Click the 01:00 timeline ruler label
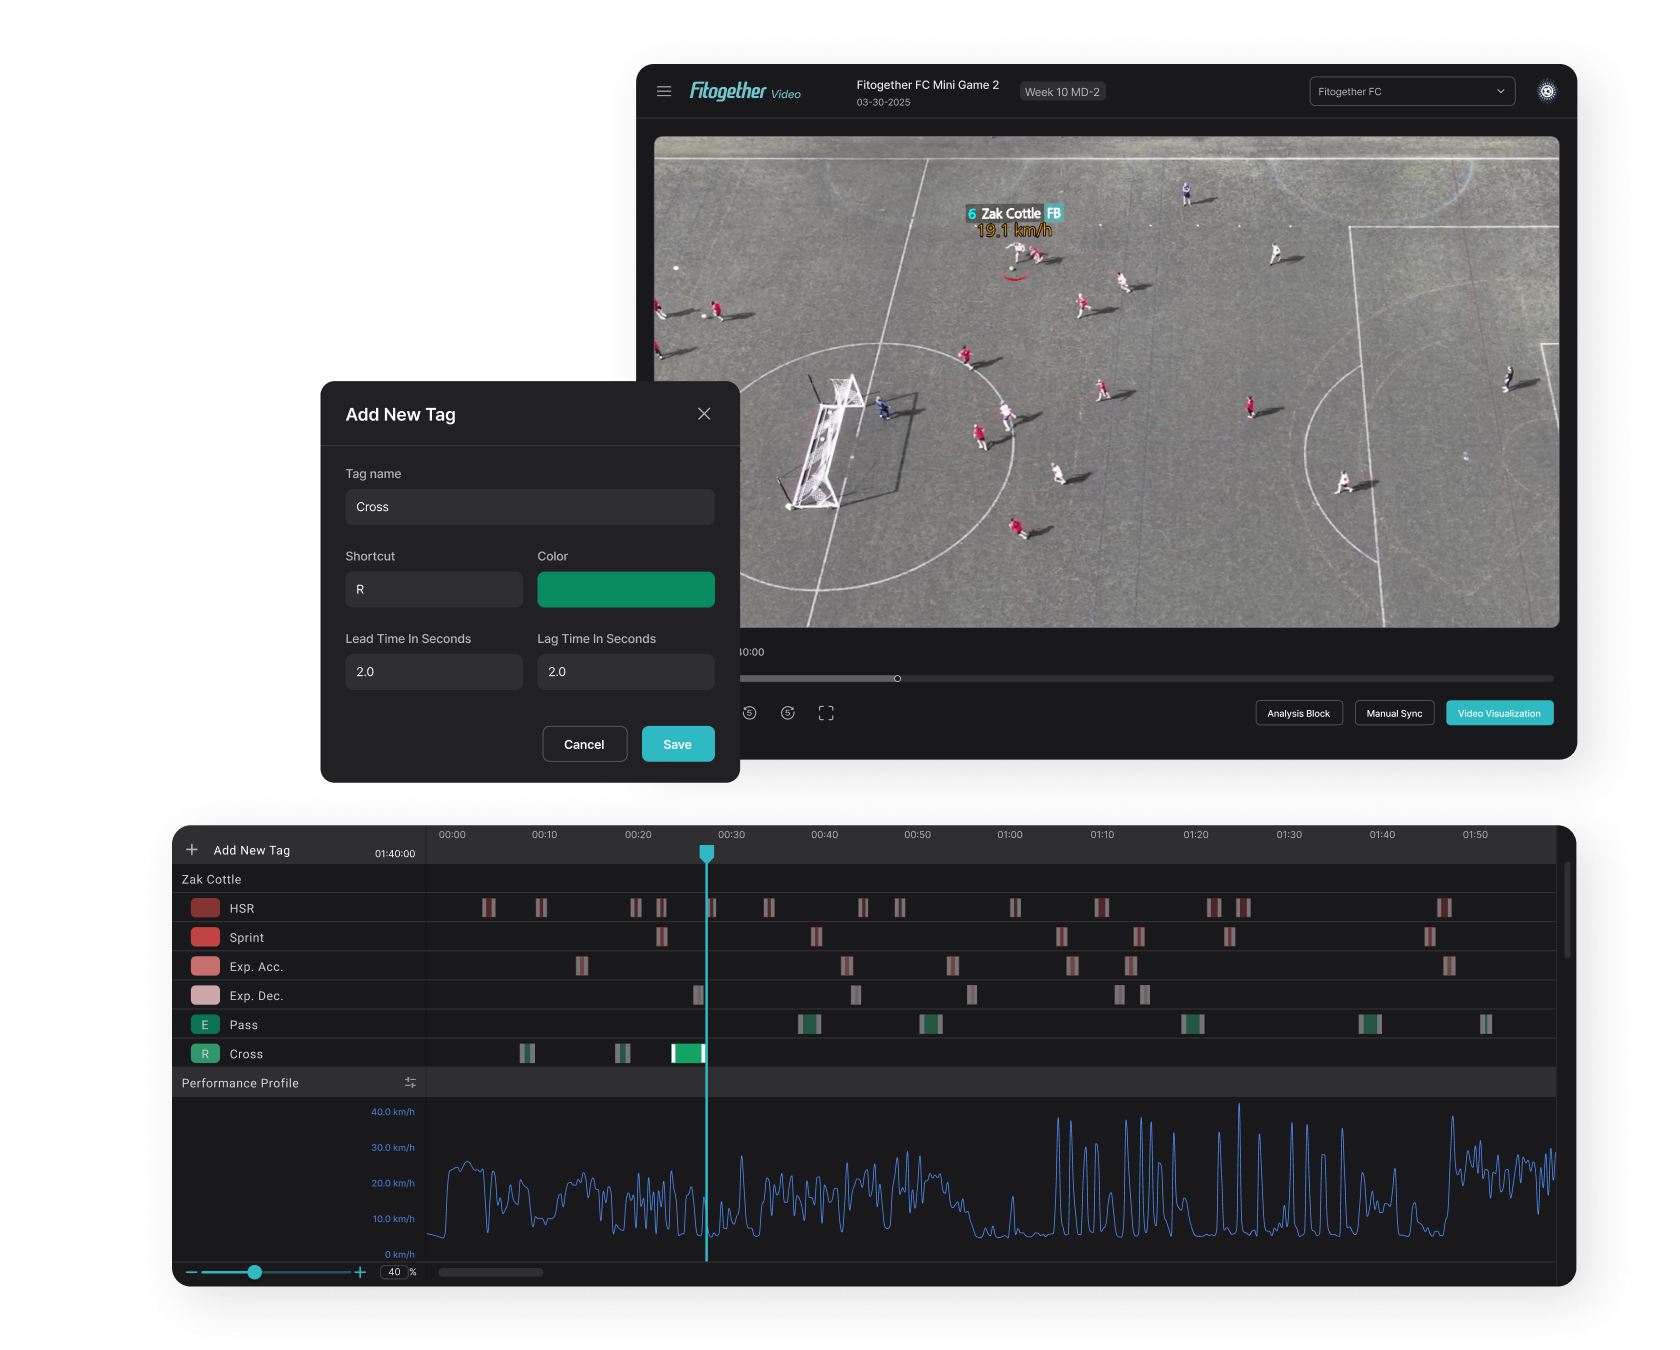The width and height of the screenshot is (1680, 1350). click(x=1010, y=834)
